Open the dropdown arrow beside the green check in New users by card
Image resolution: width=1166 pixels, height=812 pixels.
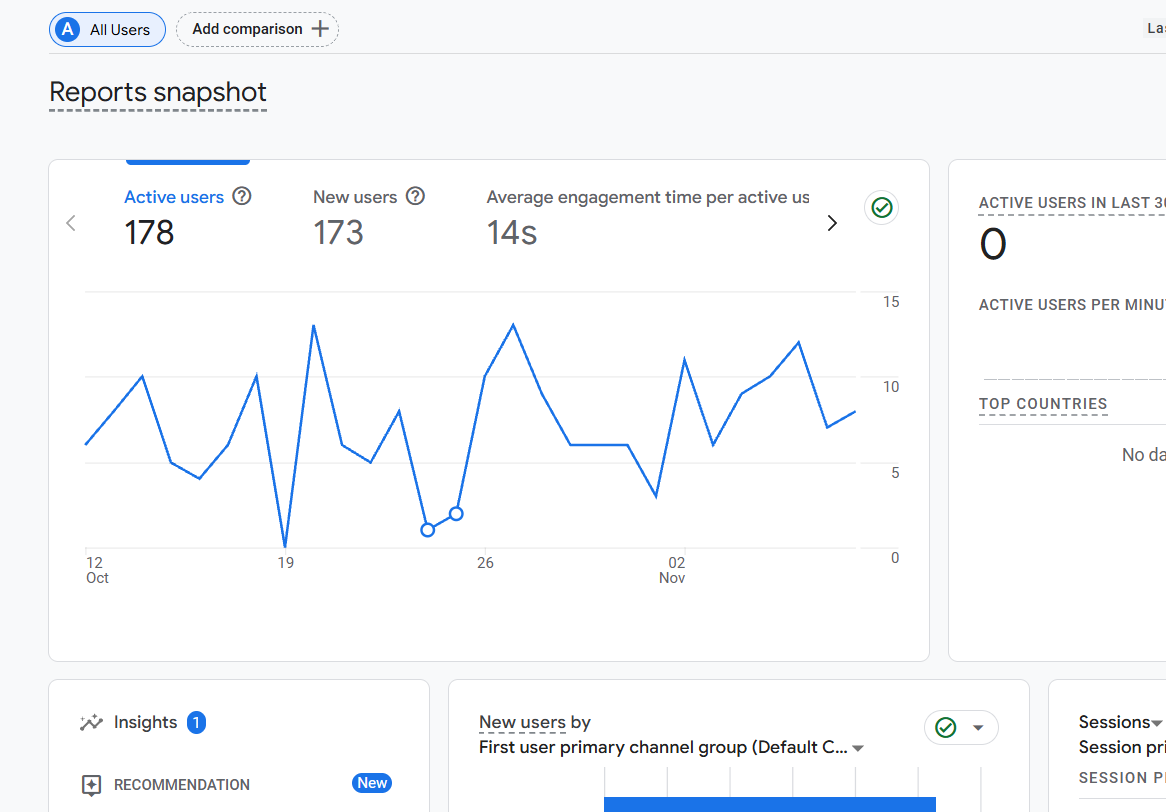979,728
